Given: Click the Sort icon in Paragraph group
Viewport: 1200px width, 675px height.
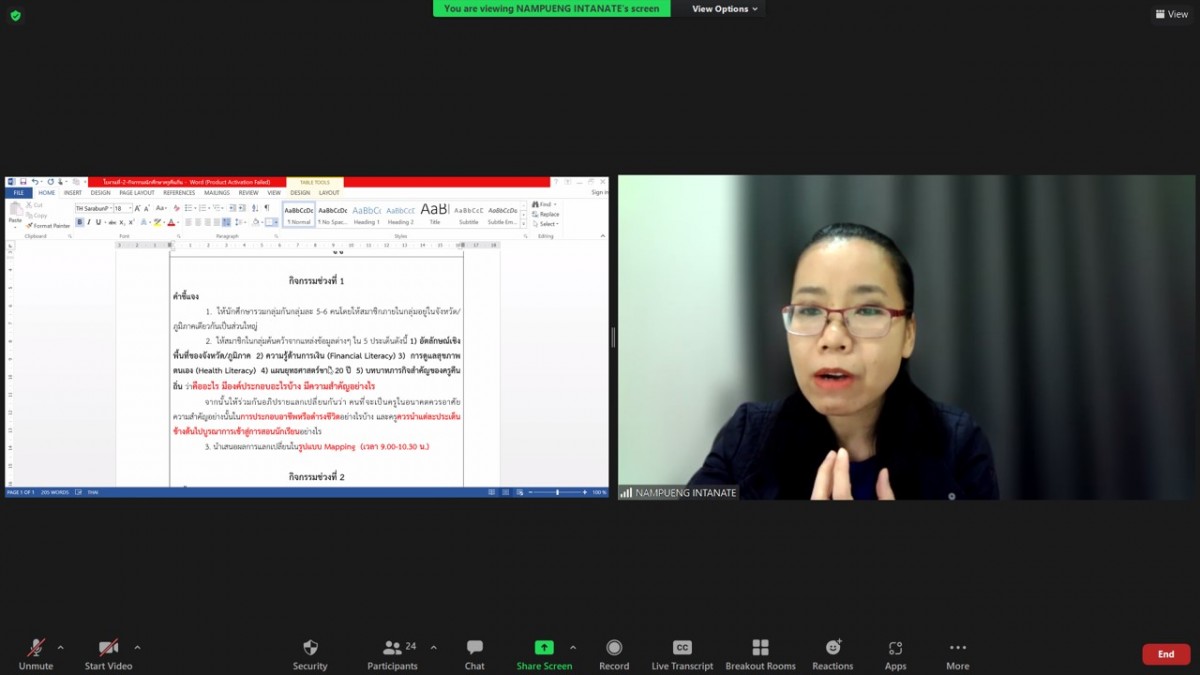Looking at the screenshot, I should [255, 208].
